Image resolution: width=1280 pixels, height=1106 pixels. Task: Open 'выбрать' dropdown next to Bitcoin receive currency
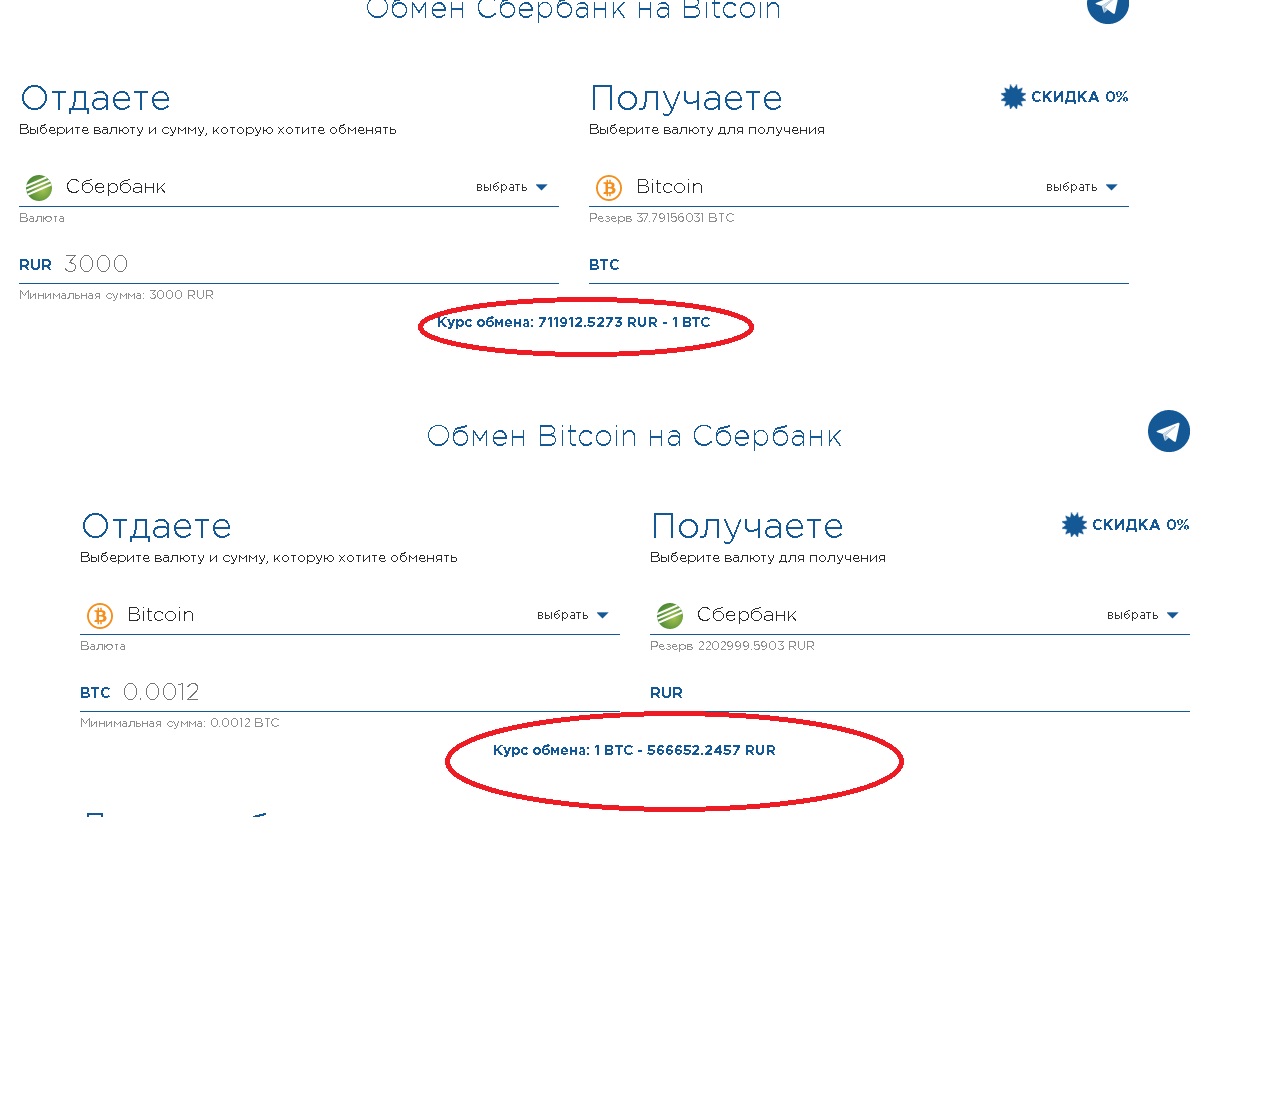(x=1082, y=187)
